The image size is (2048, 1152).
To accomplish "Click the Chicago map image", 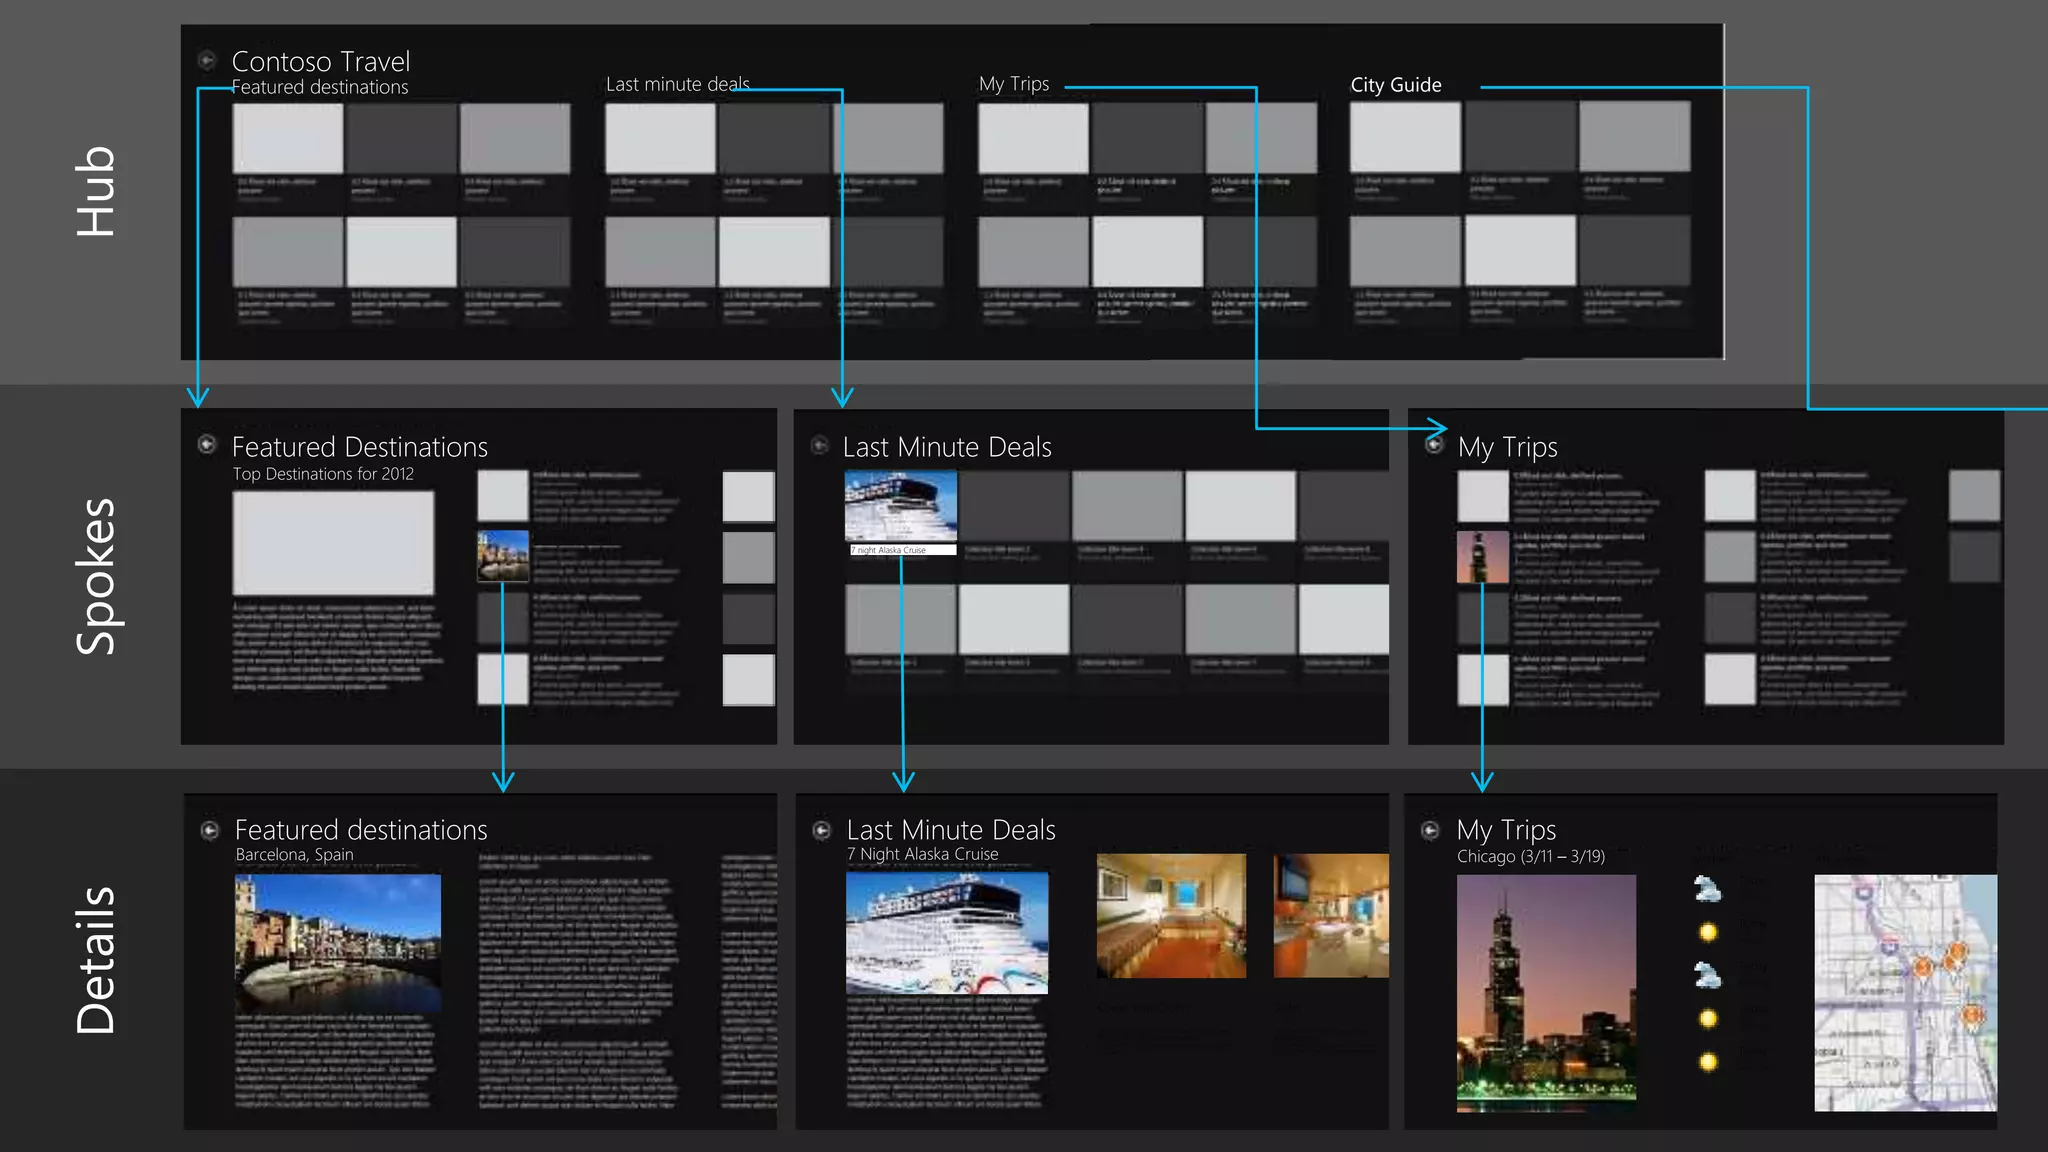I will point(1905,992).
